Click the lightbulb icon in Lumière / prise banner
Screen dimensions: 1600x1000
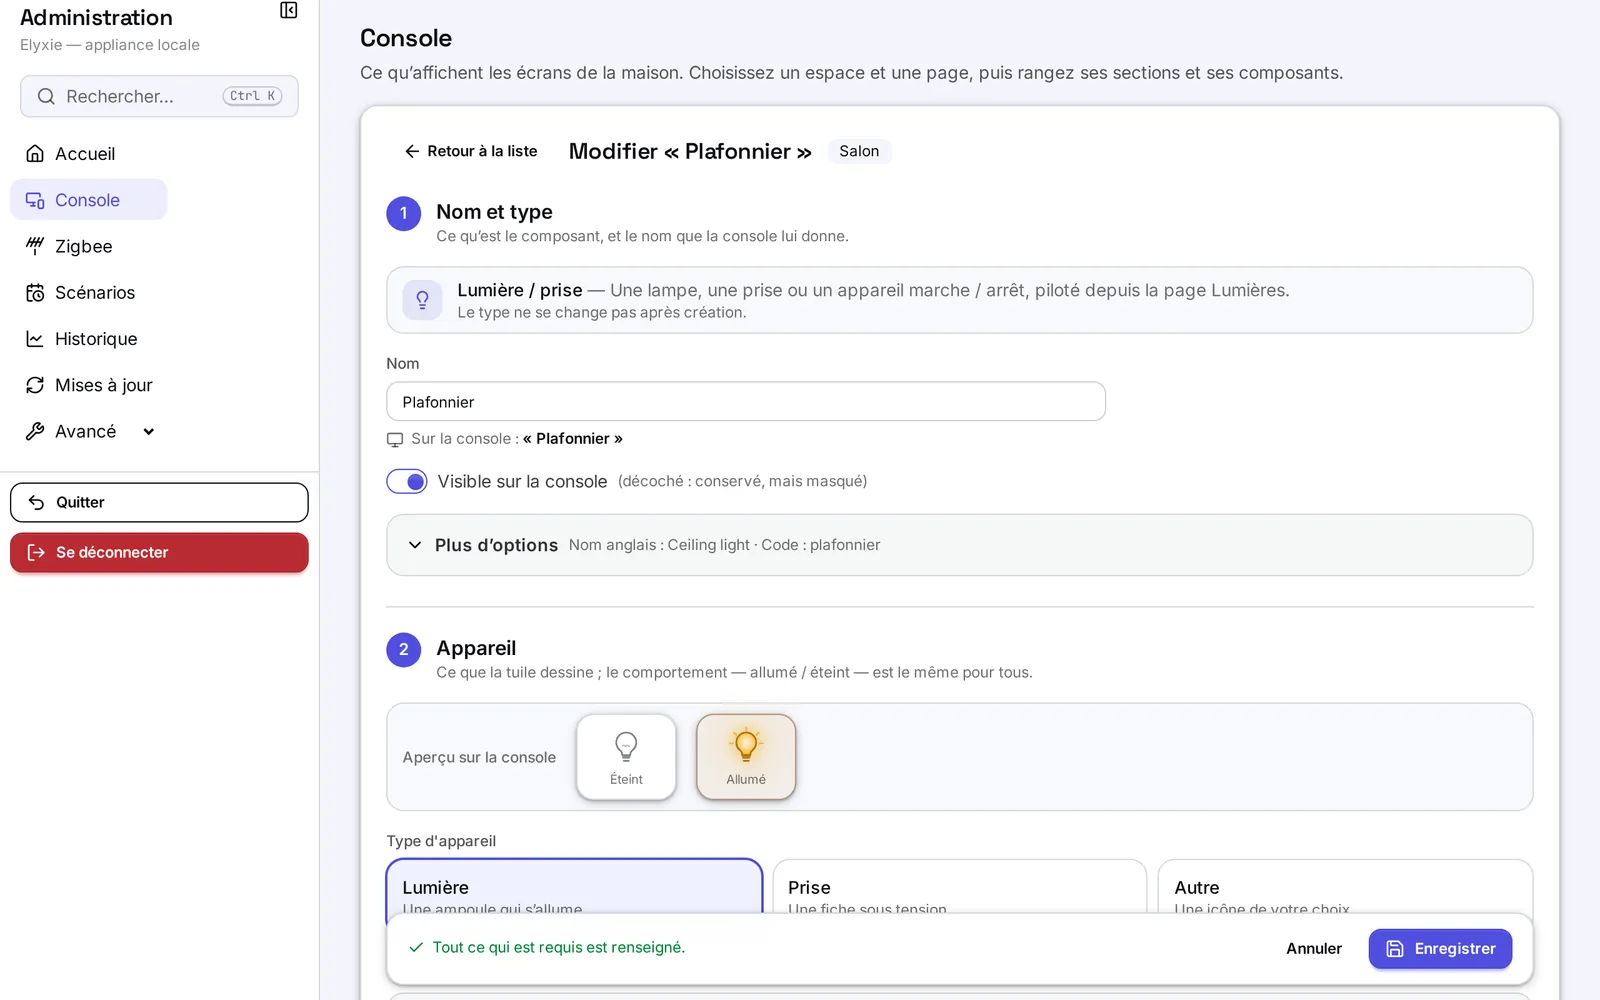[x=422, y=300]
